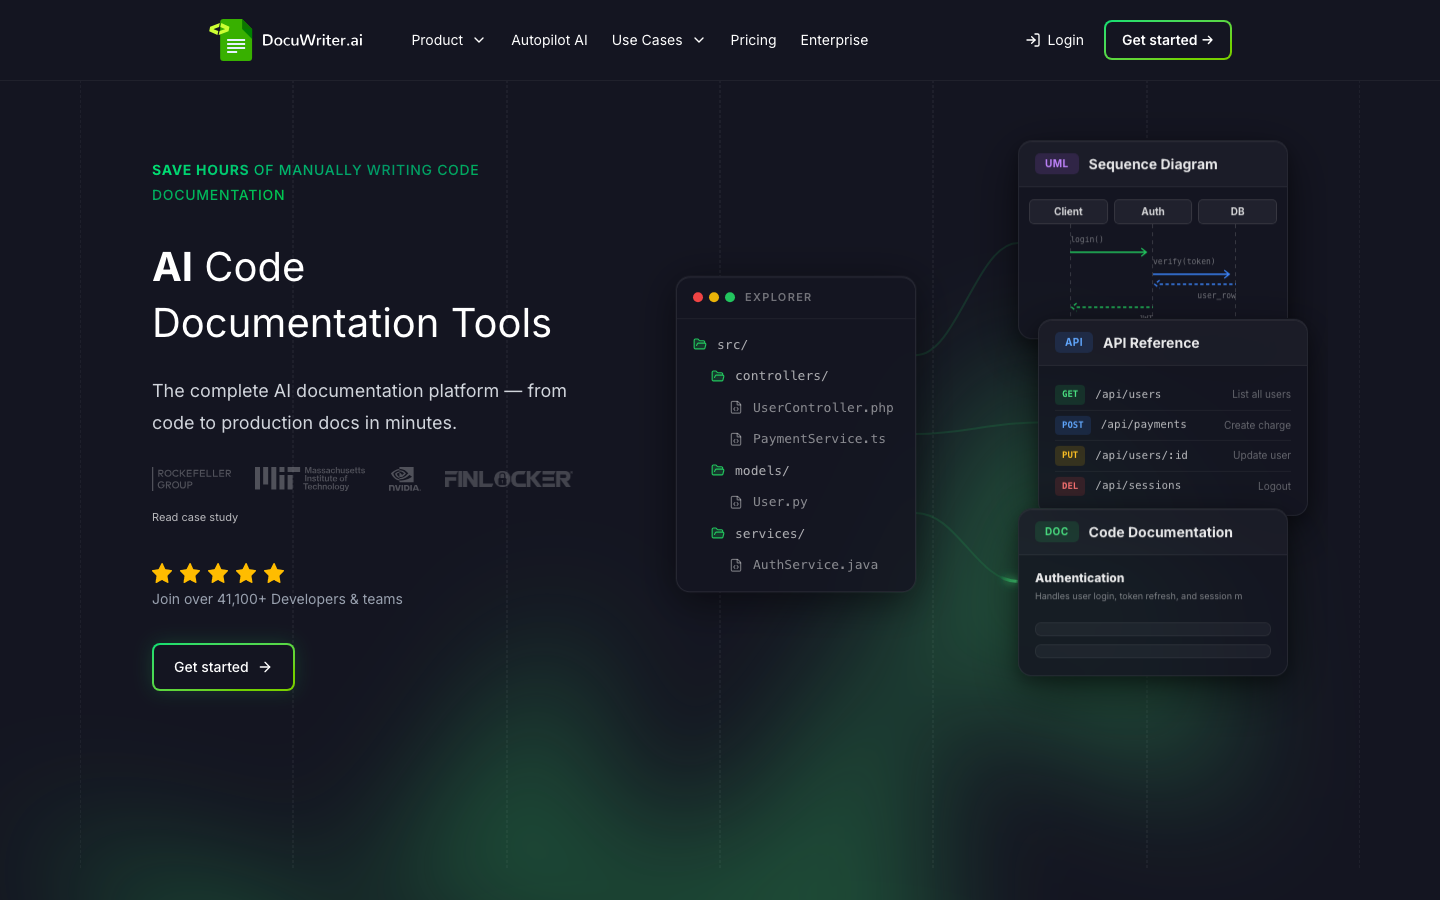Image resolution: width=1440 pixels, height=900 pixels.
Task: Open the Enterprise page
Action: 834,40
